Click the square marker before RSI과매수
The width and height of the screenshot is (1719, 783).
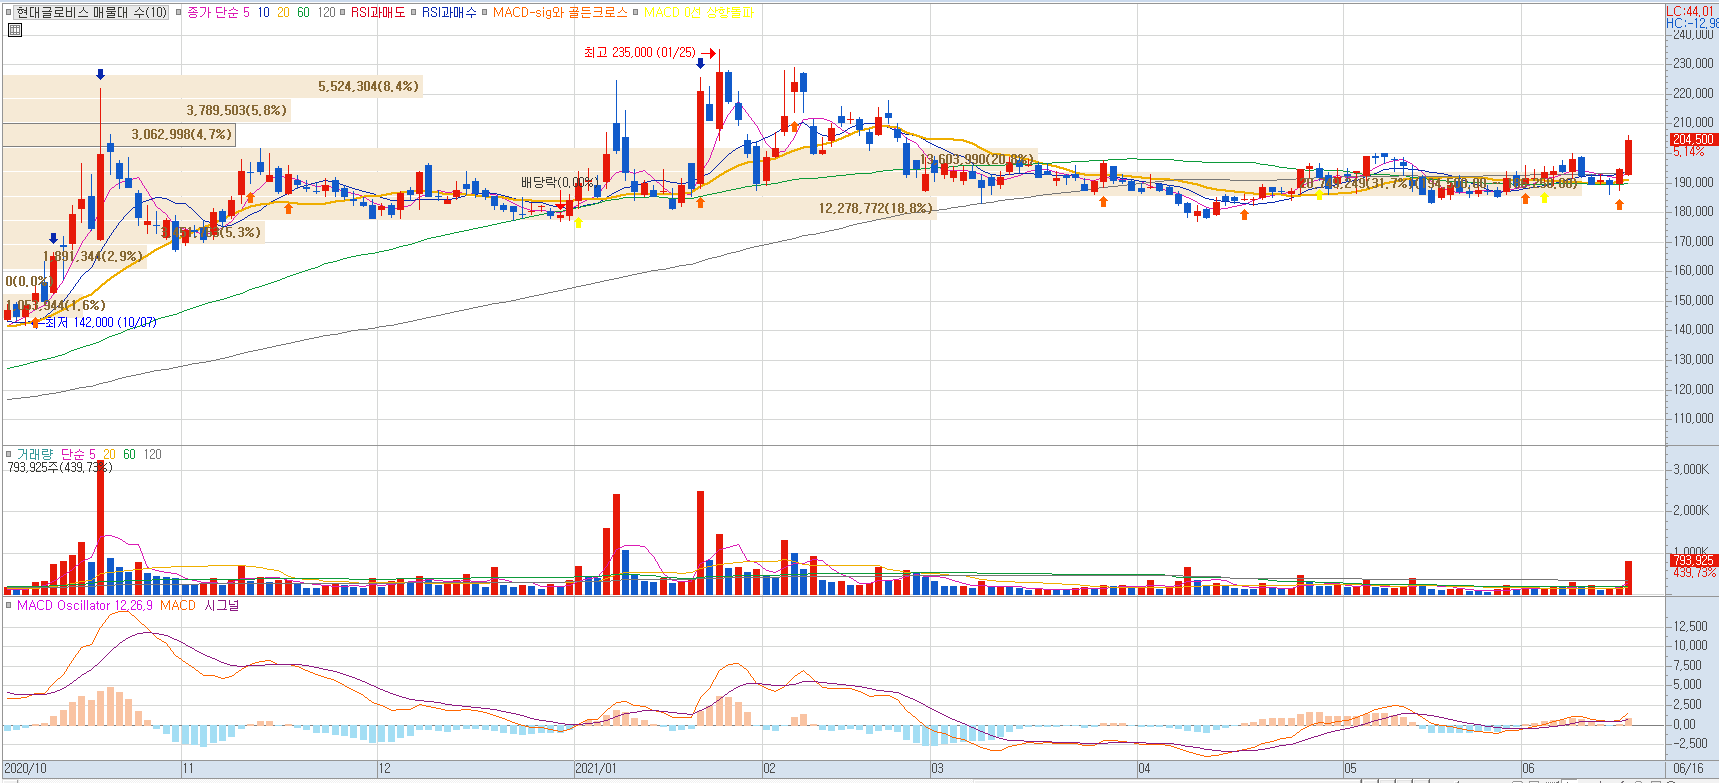point(414,13)
